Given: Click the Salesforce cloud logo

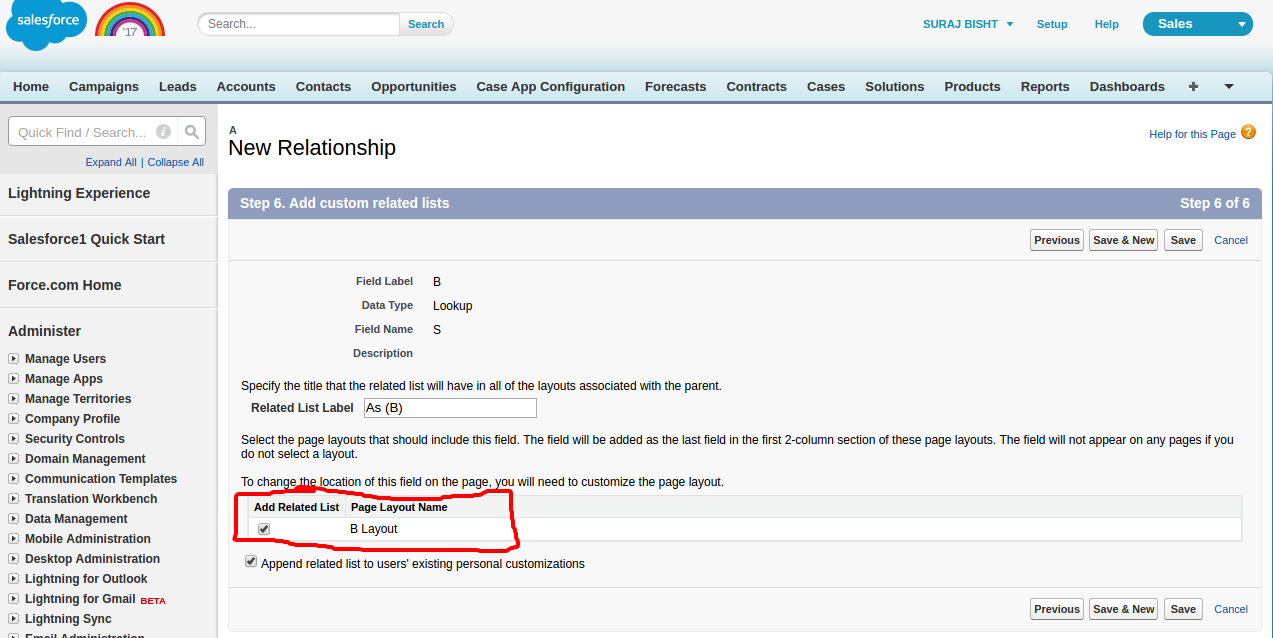Looking at the screenshot, I should click(46, 24).
